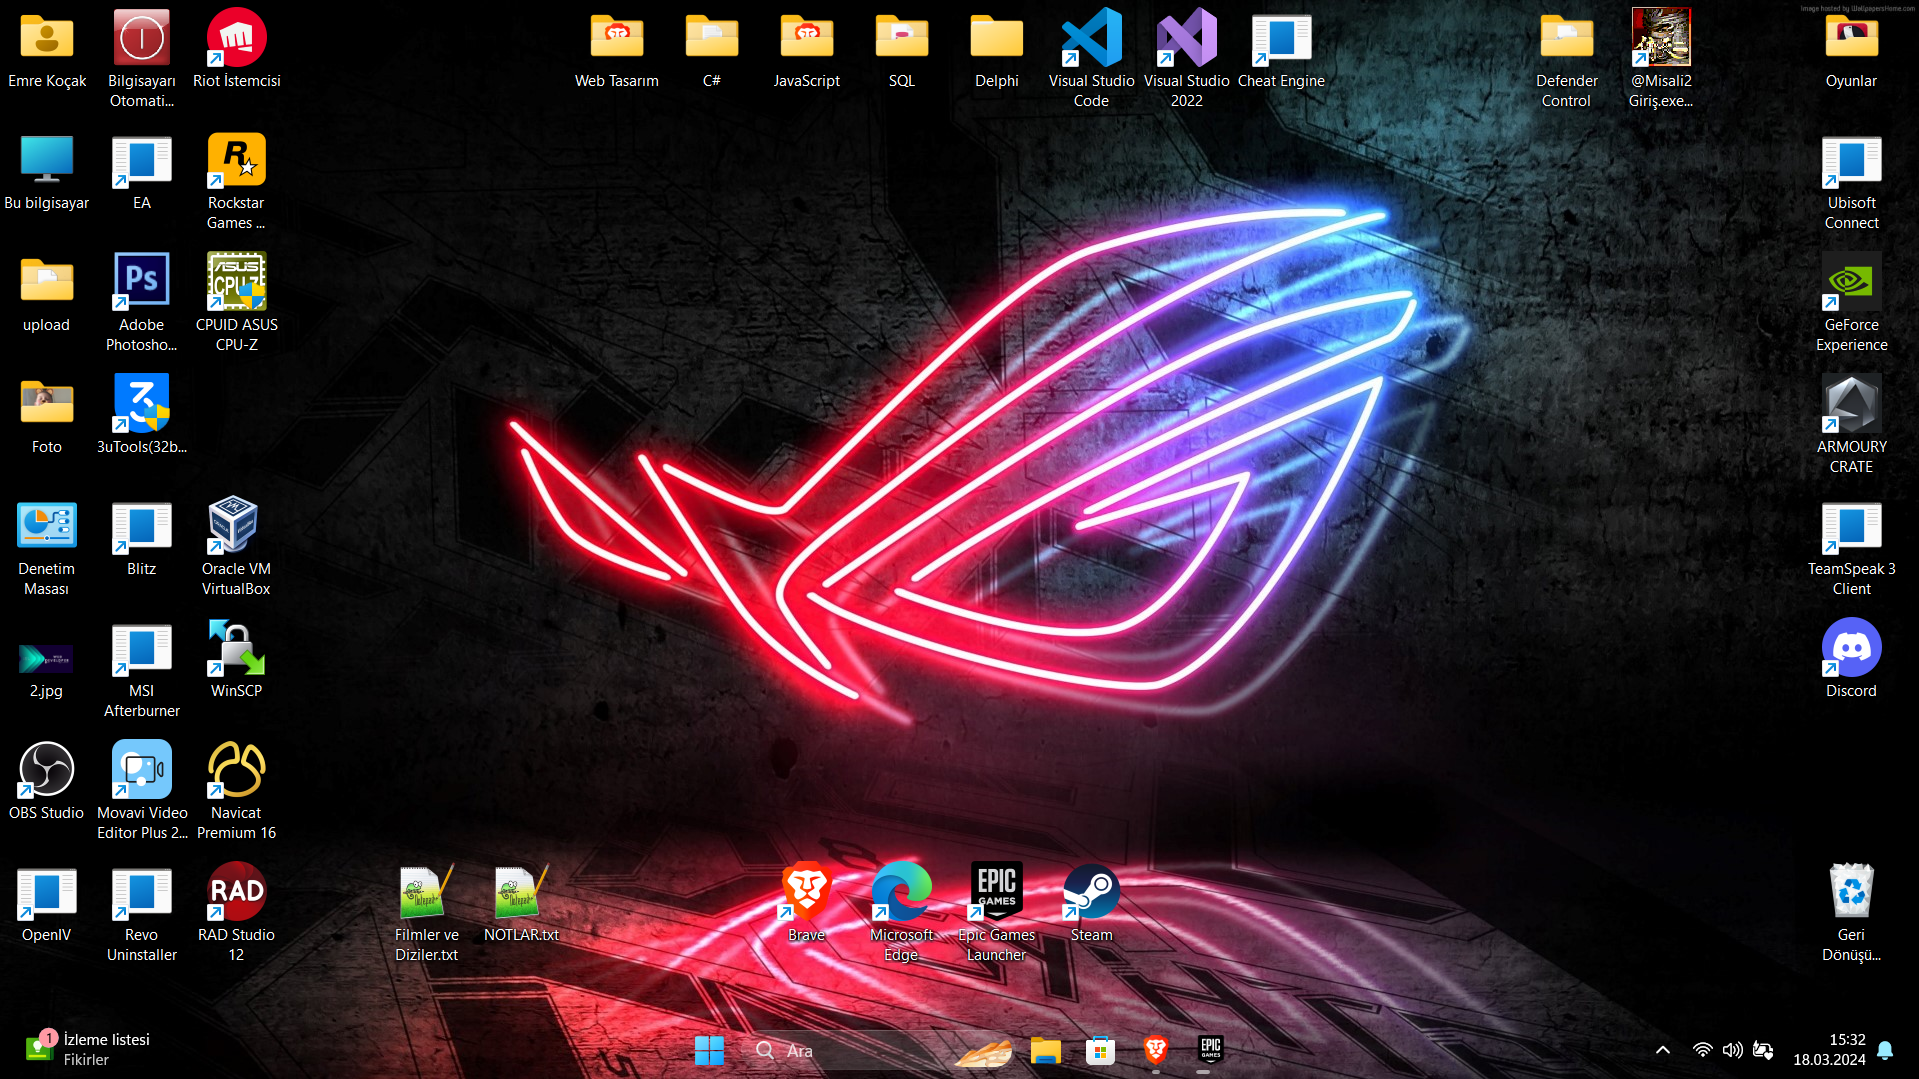Click the Denetim Masası icon
This screenshot has width=1919, height=1079.
pos(47,548)
